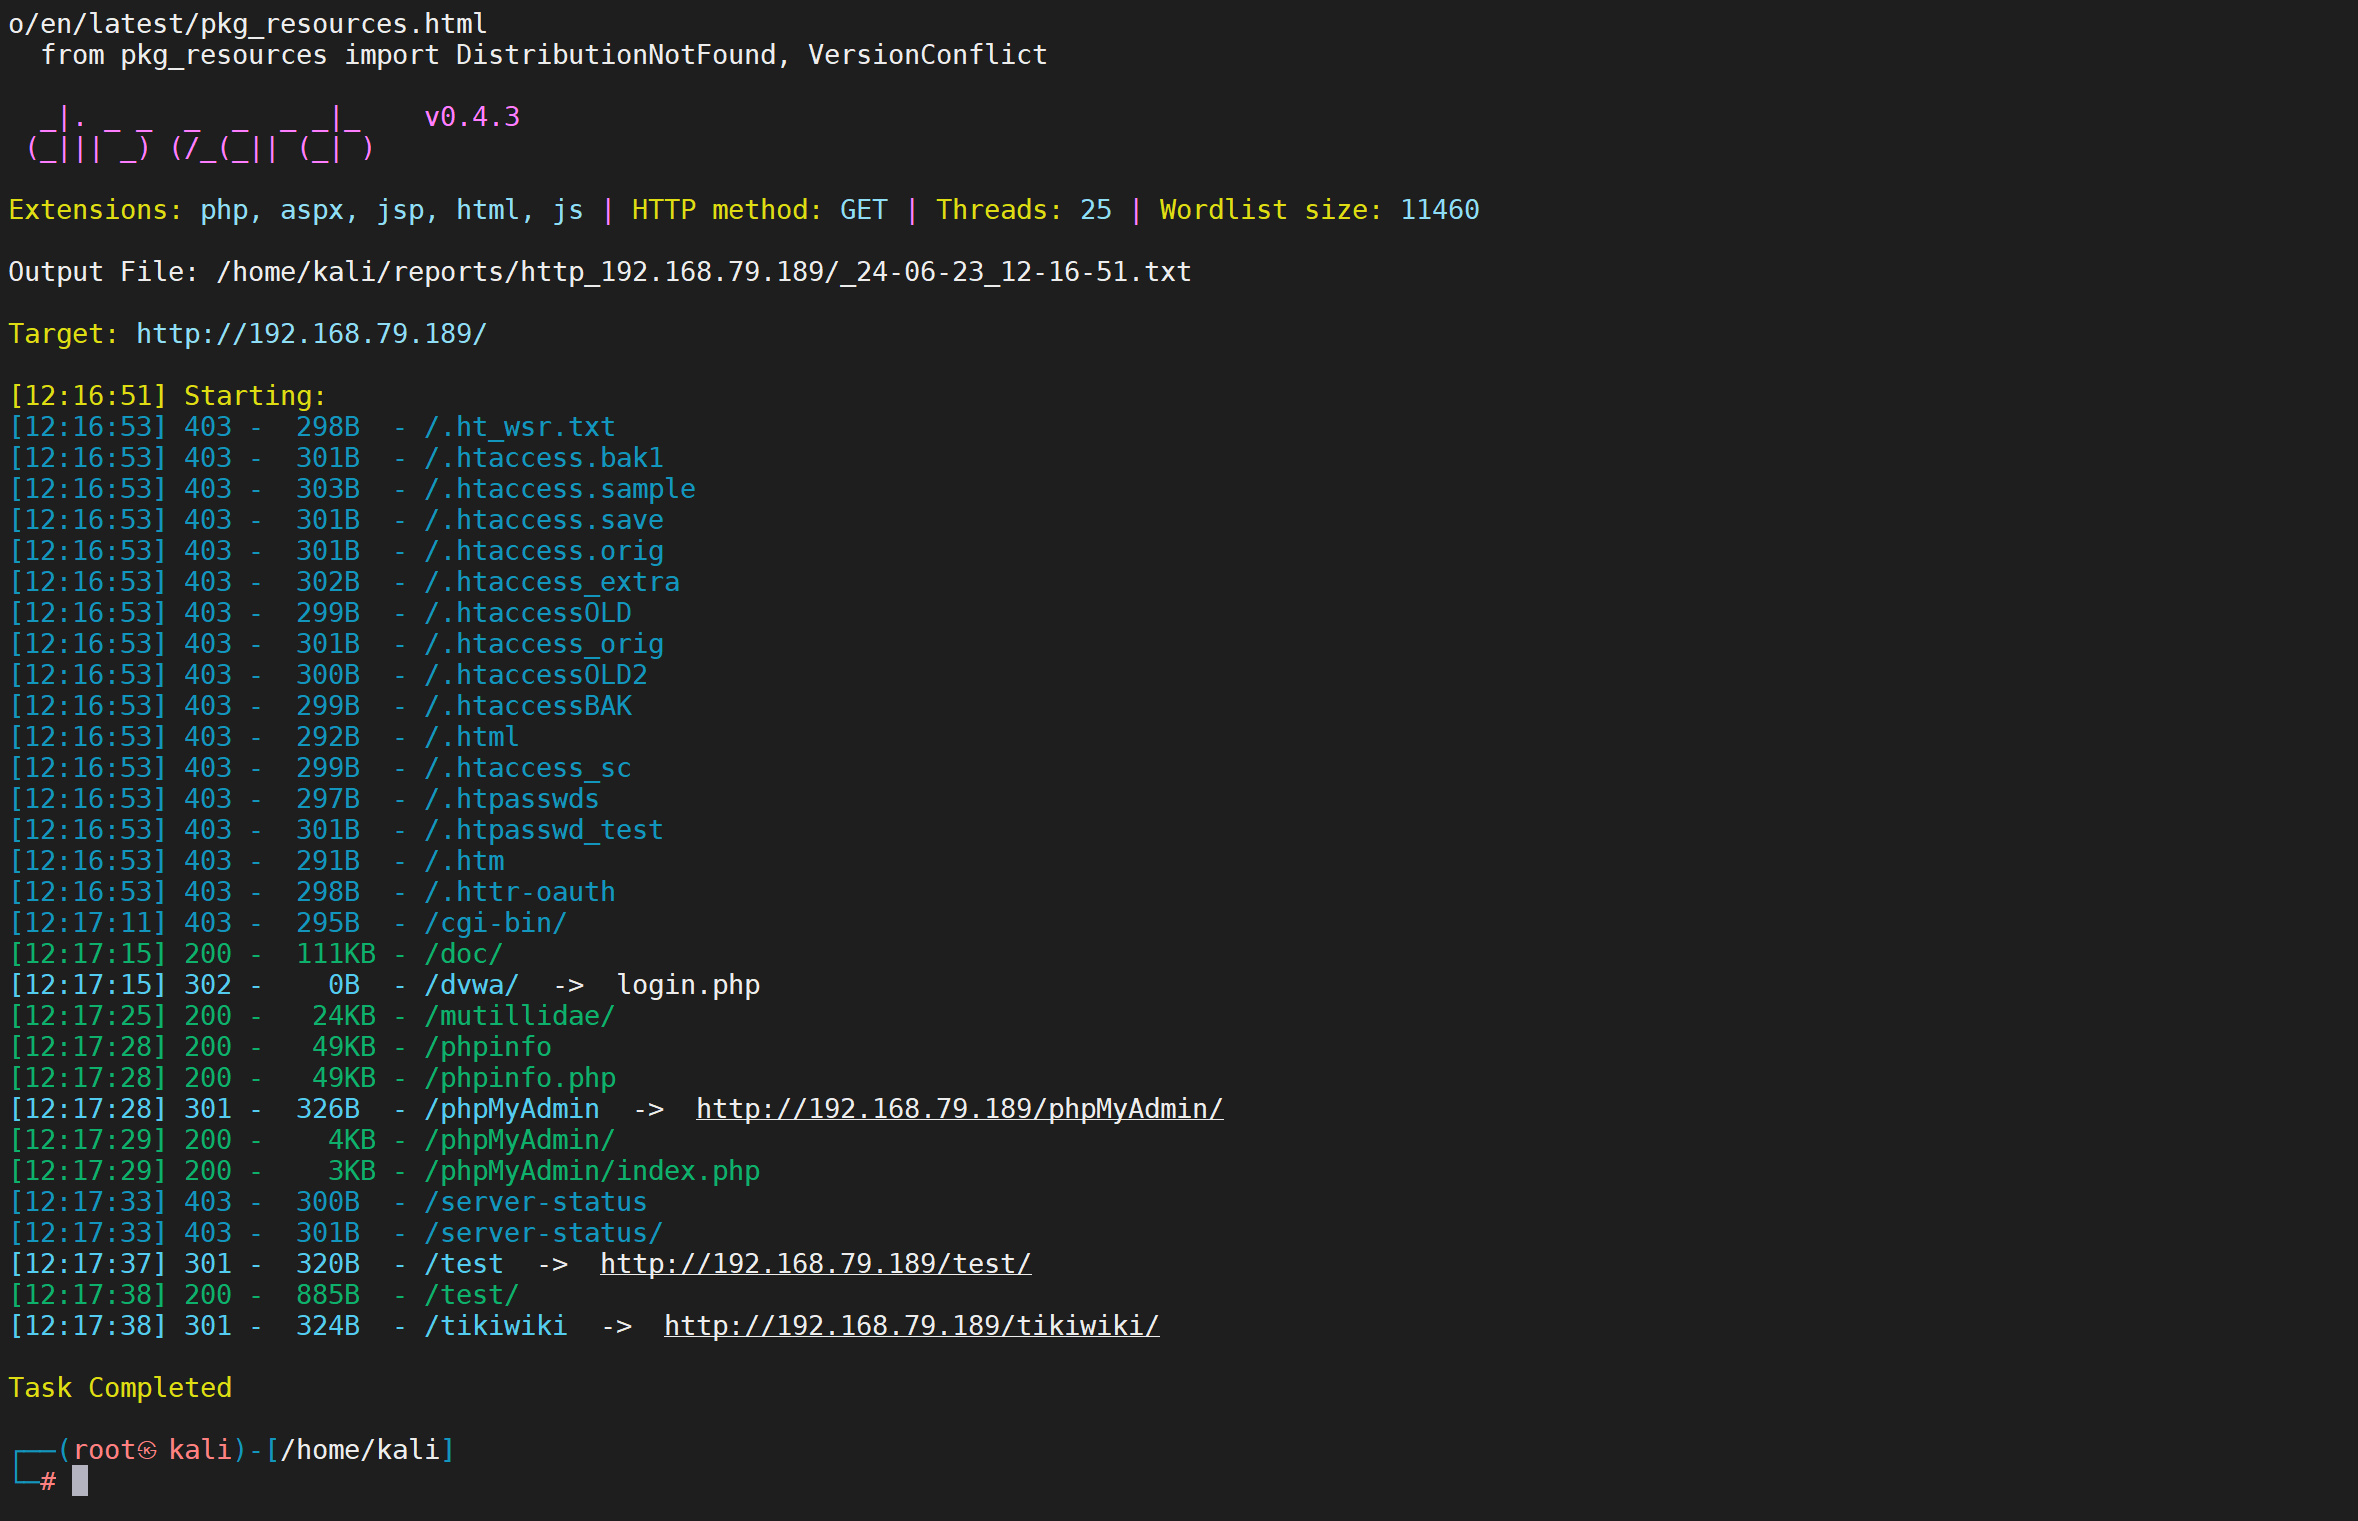Click the Task Completed message
Viewport: 2358px width, 1521px height.
click(x=120, y=1388)
